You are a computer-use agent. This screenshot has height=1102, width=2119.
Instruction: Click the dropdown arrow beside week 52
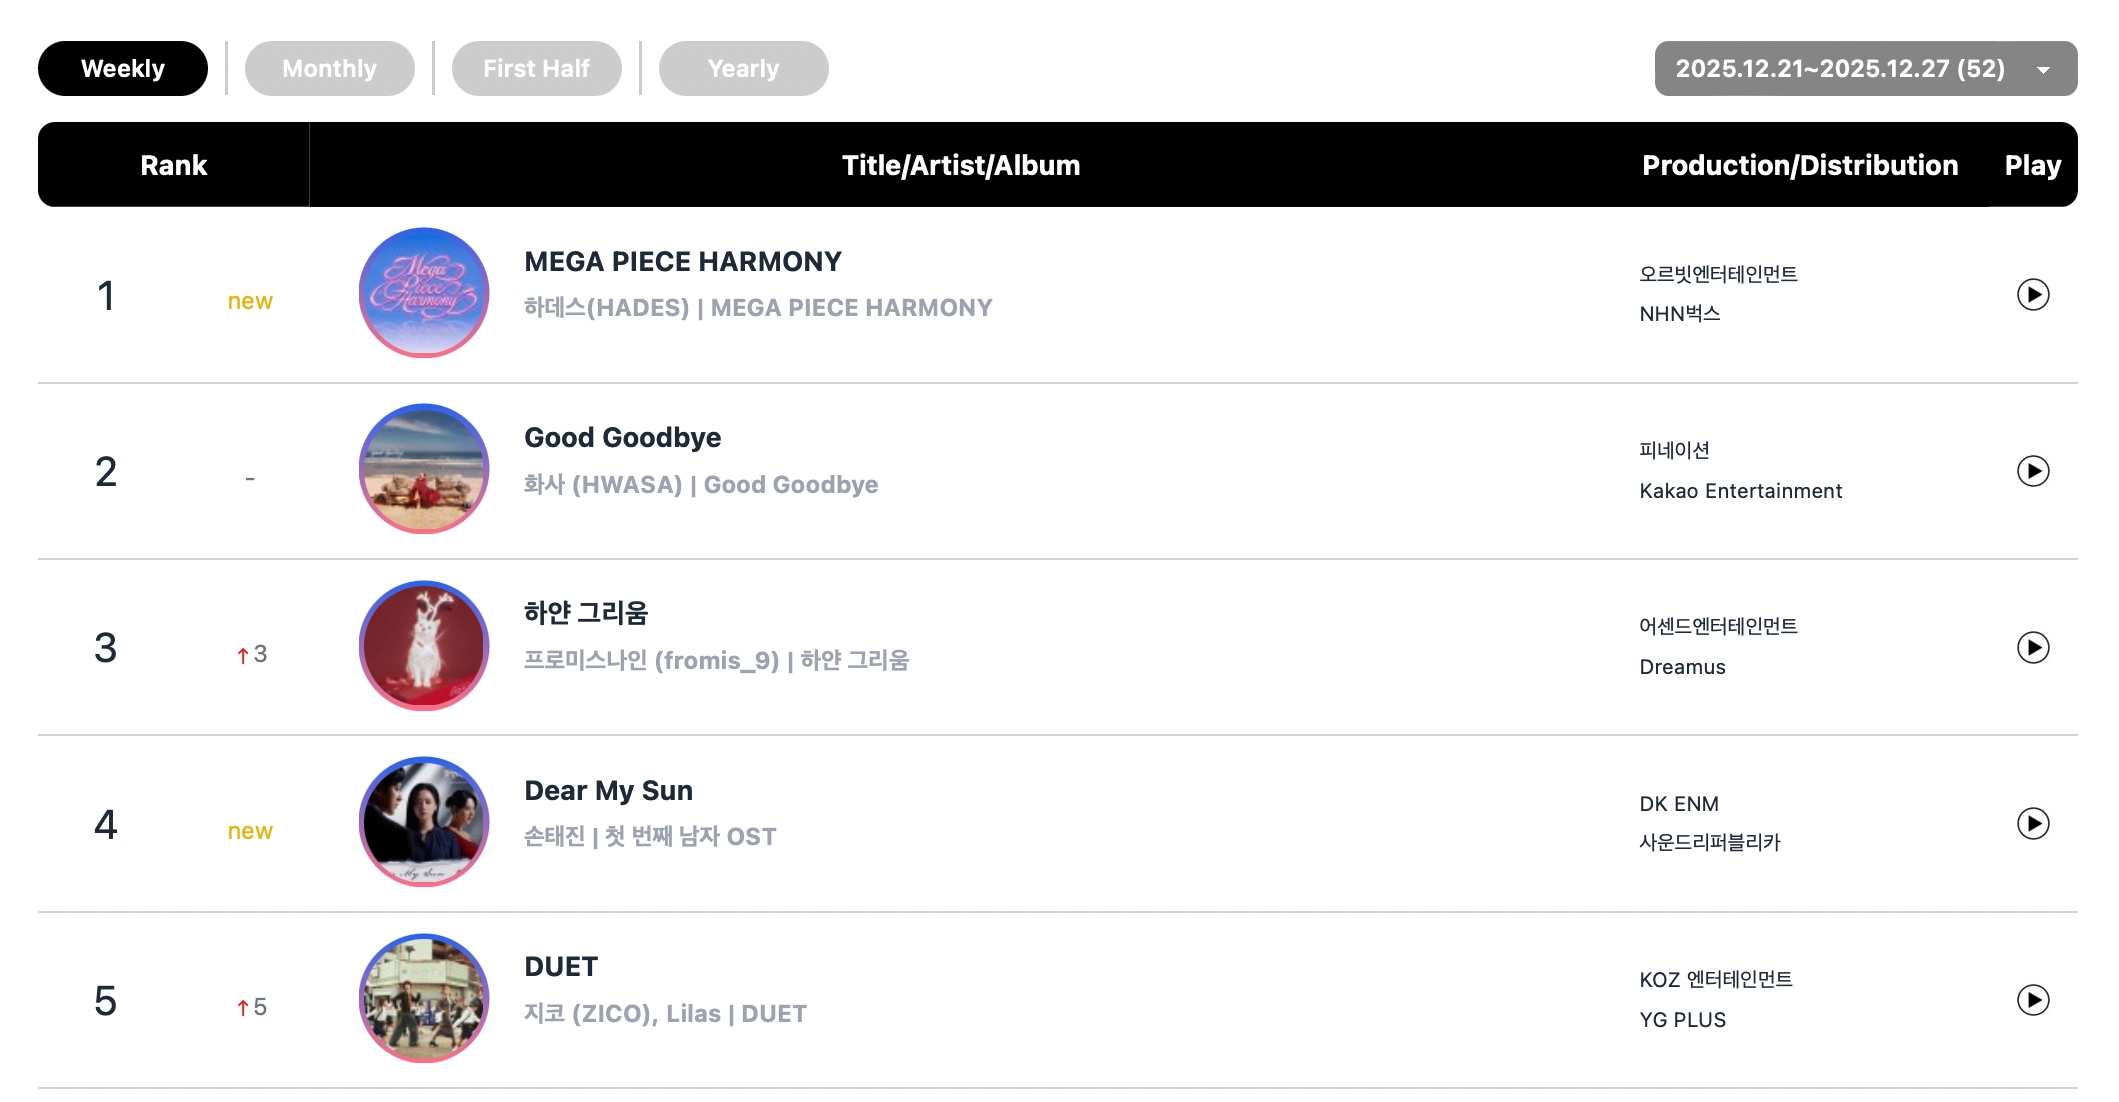2044,70
